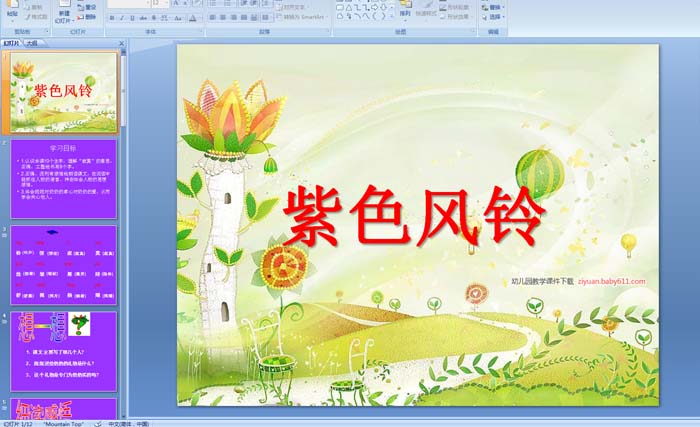Click the "Mountain Top" theme name in status bar
This screenshot has width=700, height=427.
(64, 424)
